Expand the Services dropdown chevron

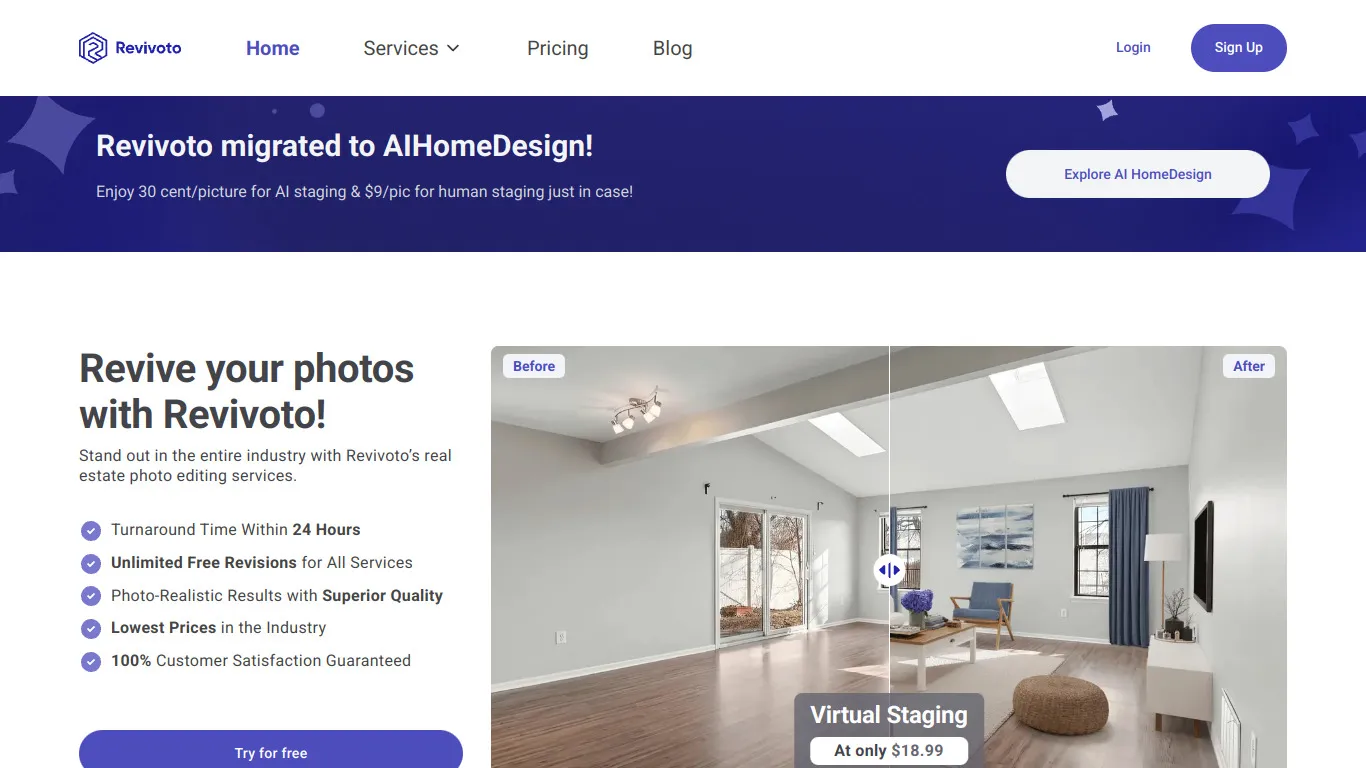(x=453, y=48)
